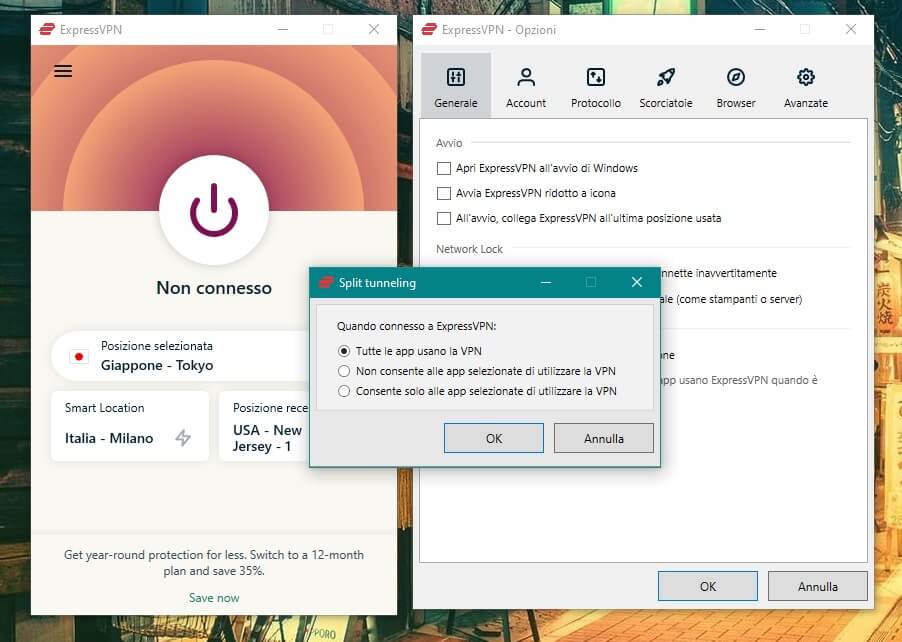The image size is (902, 642).
Task: Select Tutte le app usano la VPN
Action: click(x=344, y=351)
